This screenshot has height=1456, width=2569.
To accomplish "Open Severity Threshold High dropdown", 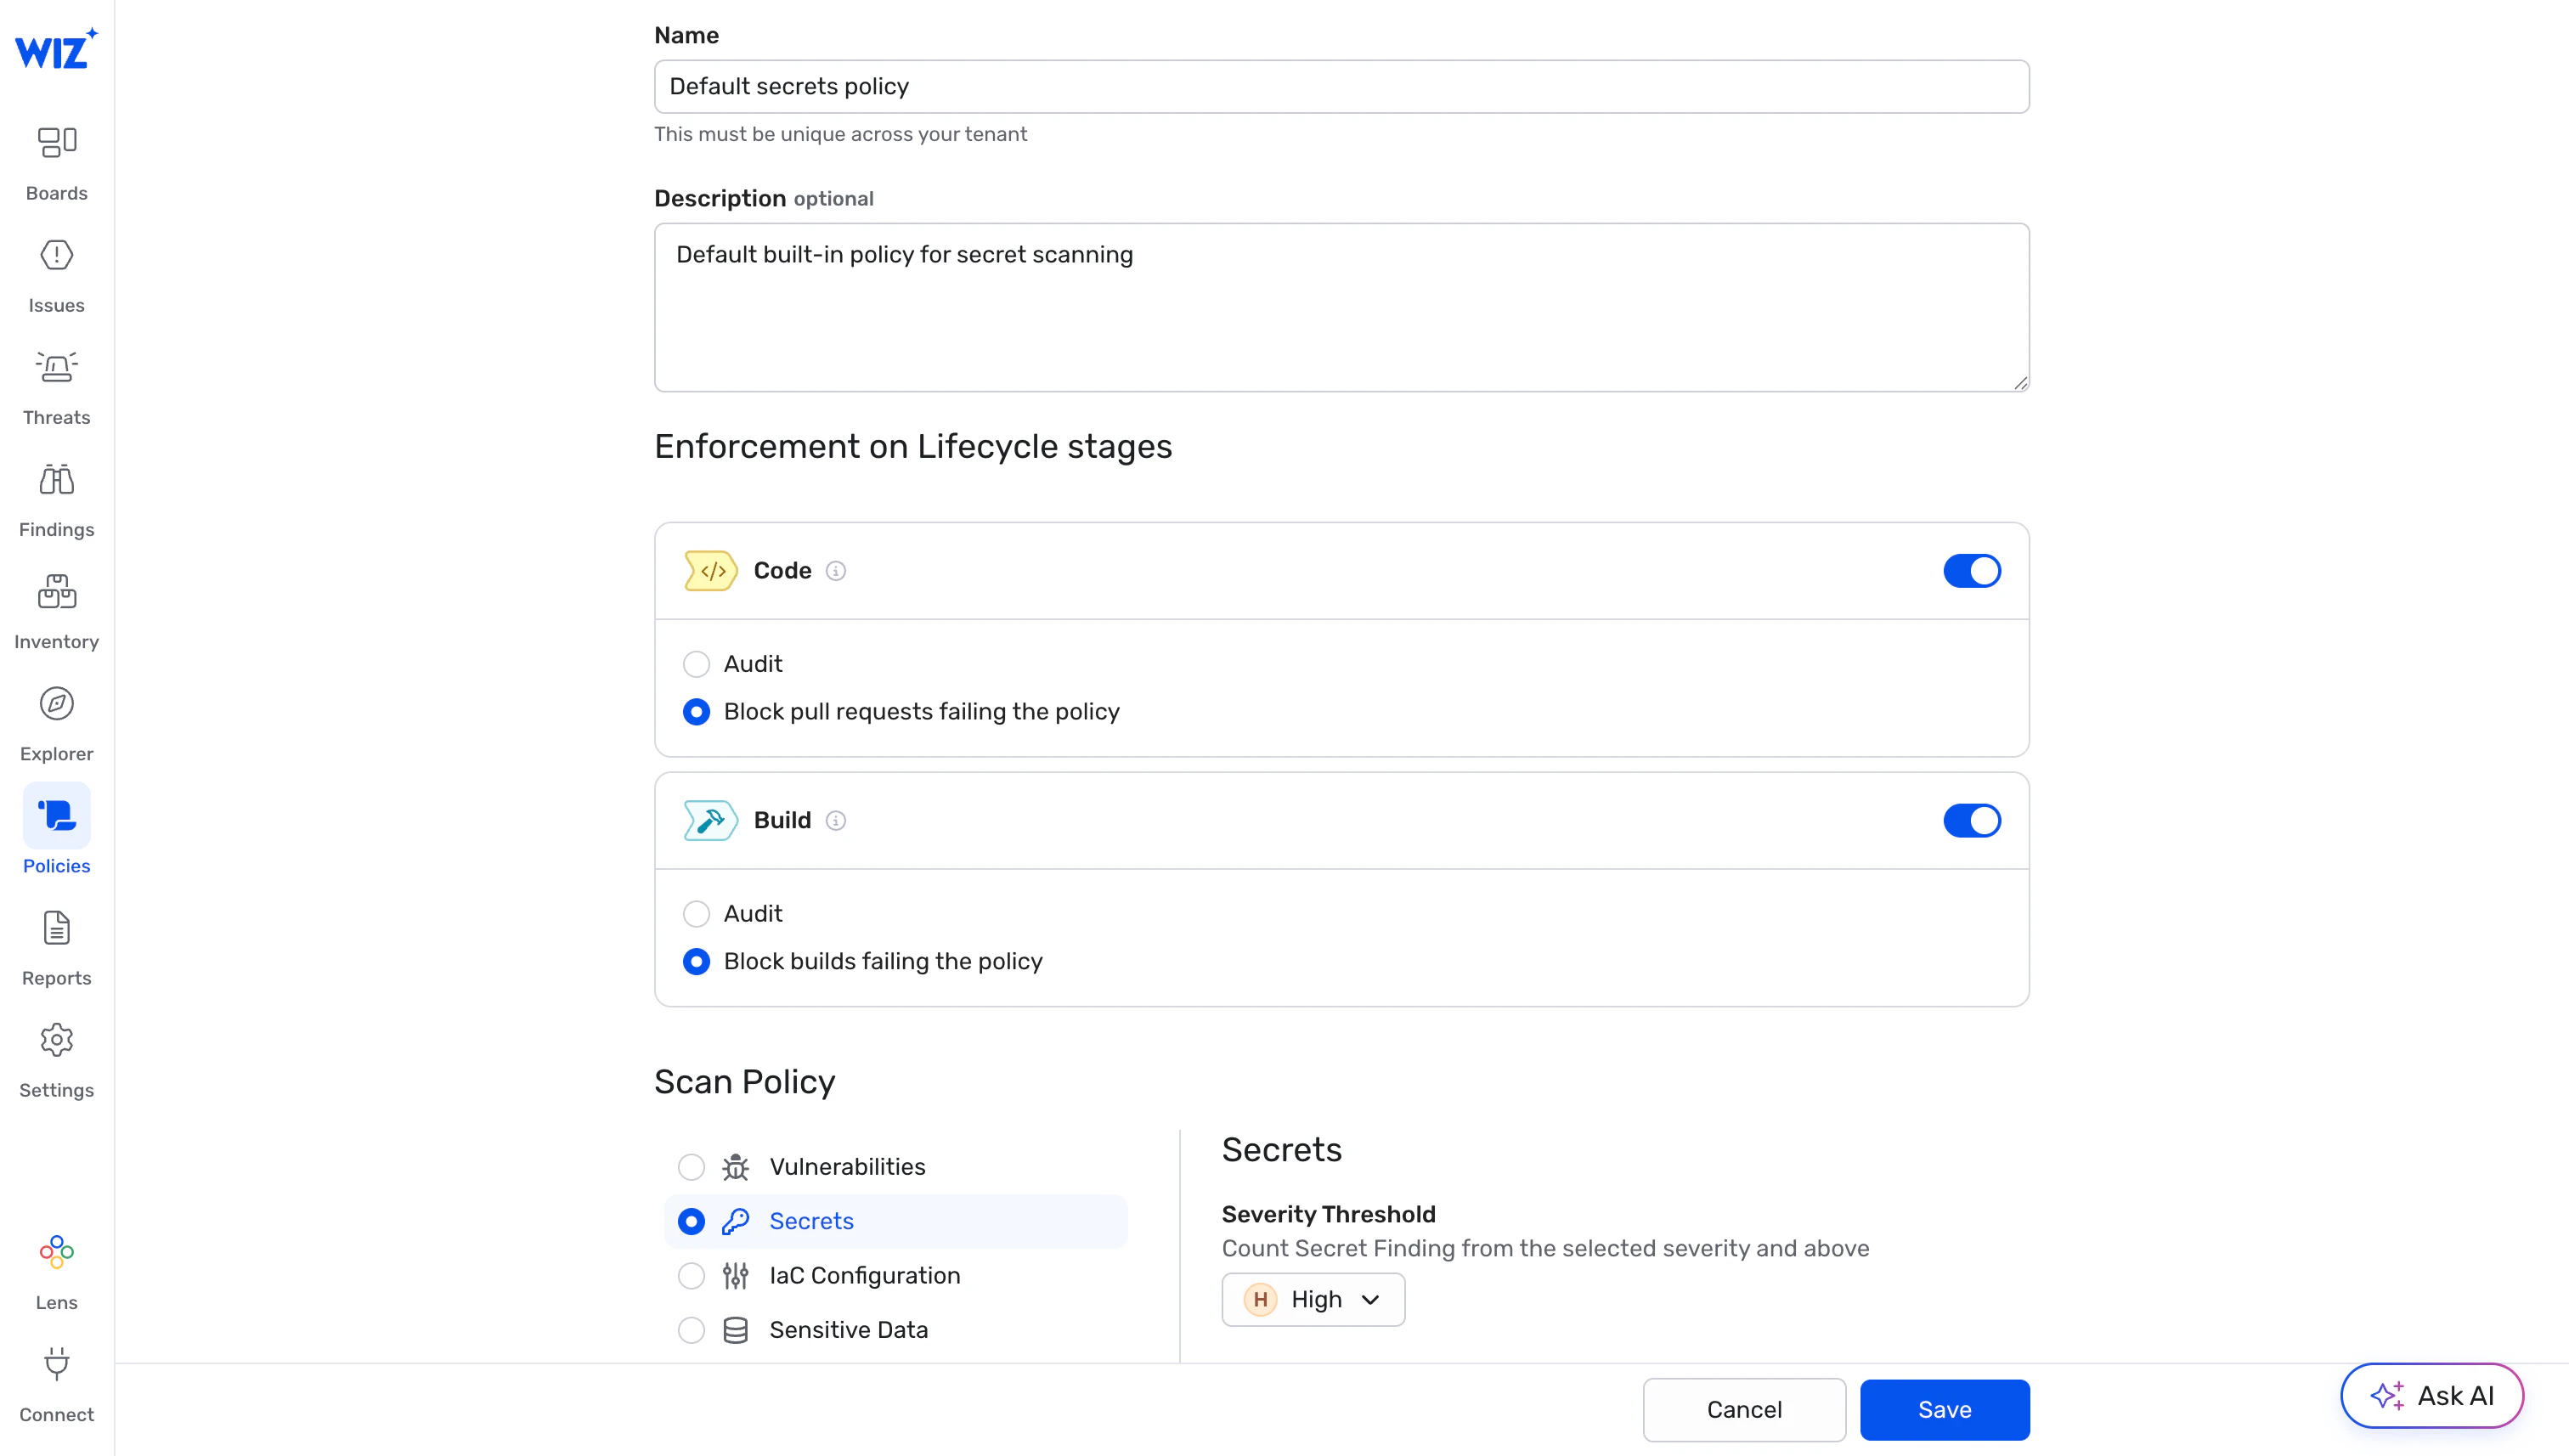I will pos(1313,1300).
